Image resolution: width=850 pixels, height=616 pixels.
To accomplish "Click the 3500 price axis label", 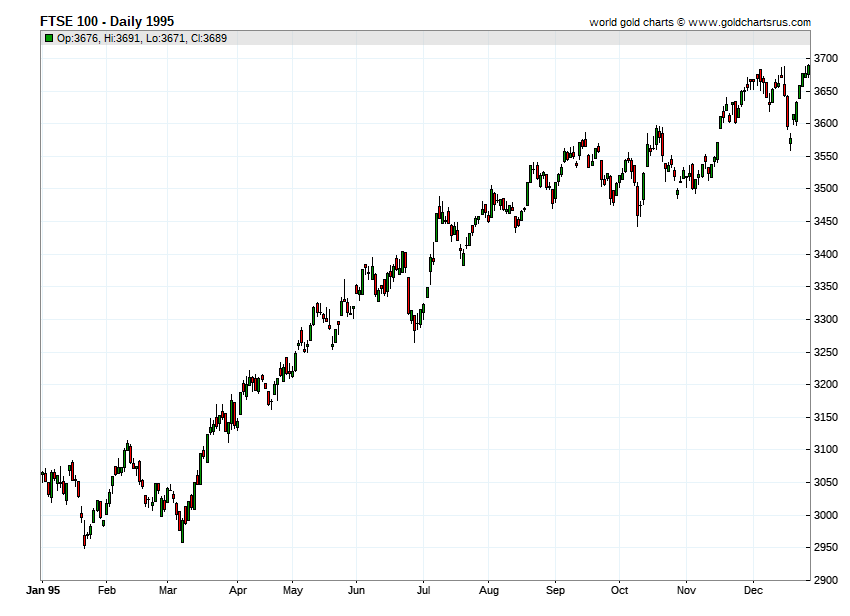I will pos(825,189).
